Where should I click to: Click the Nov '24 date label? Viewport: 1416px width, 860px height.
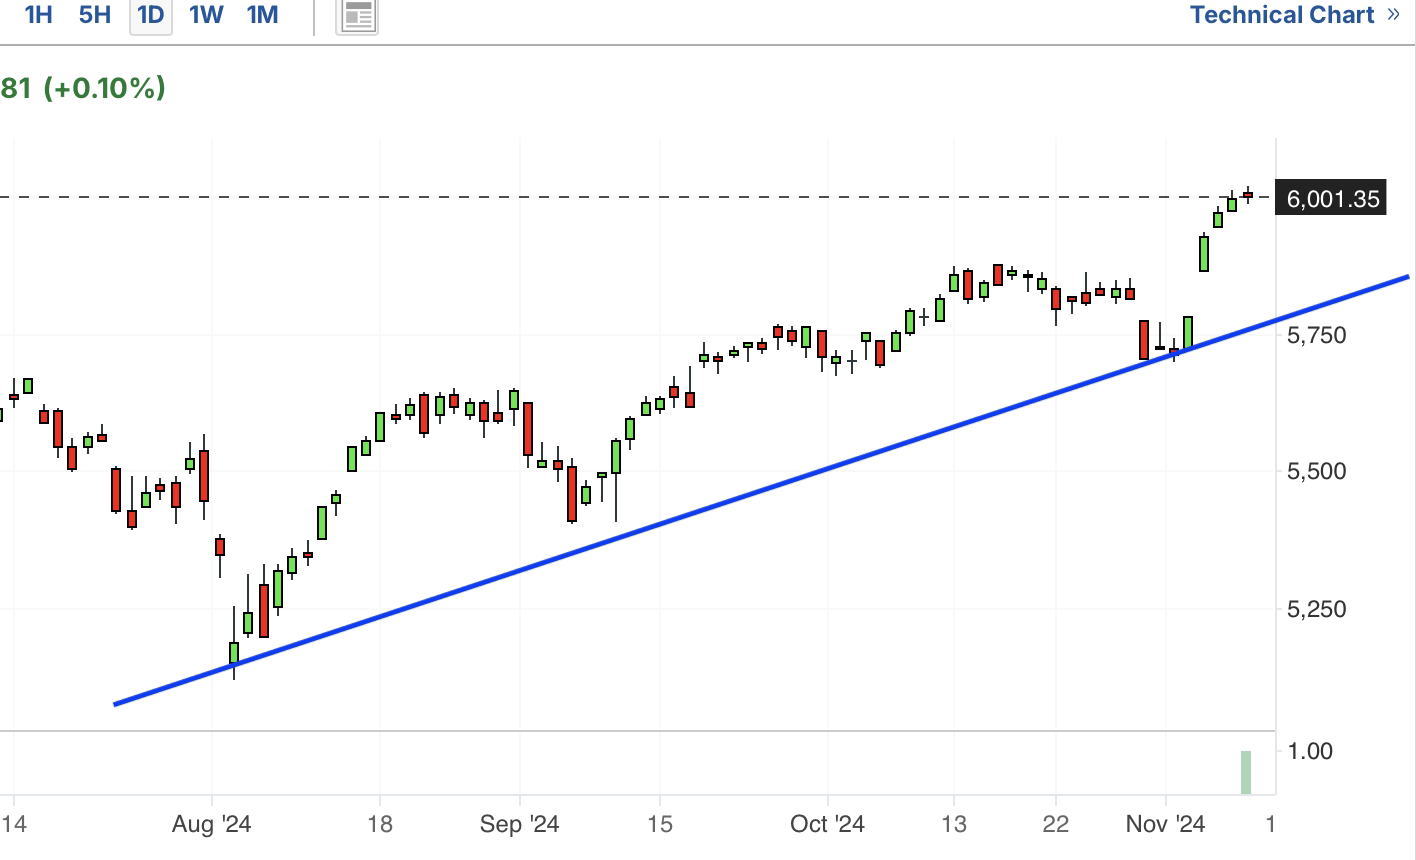tap(1166, 825)
